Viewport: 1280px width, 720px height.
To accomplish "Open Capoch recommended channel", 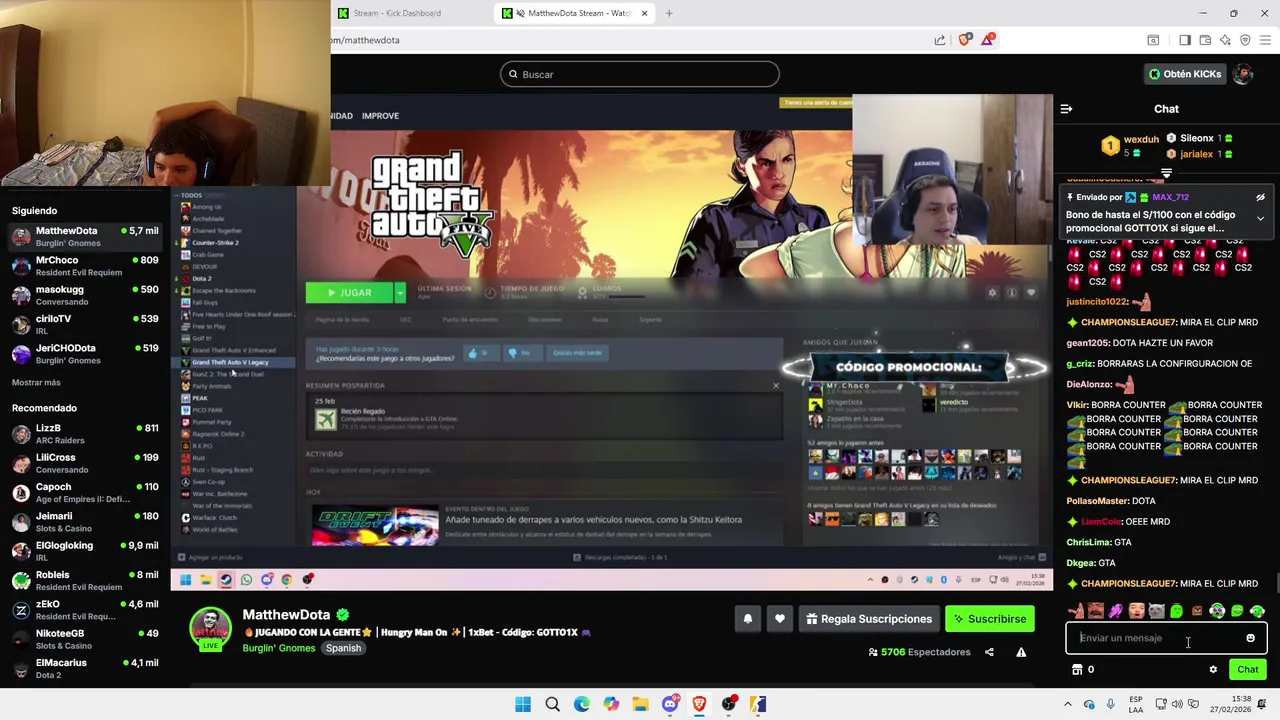I will 84,493.
